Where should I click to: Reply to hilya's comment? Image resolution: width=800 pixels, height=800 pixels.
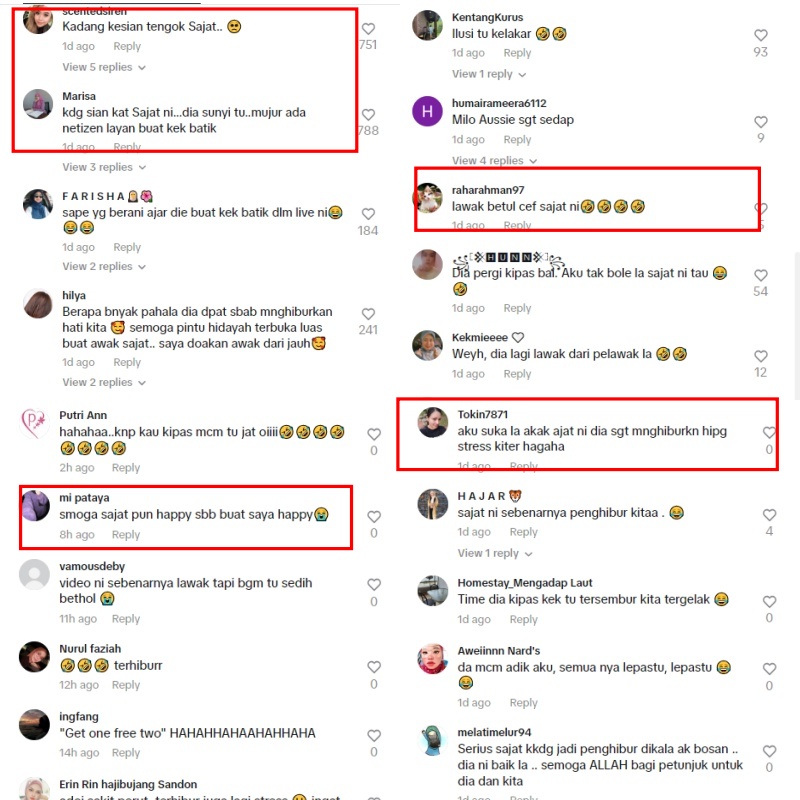click(127, 362)
